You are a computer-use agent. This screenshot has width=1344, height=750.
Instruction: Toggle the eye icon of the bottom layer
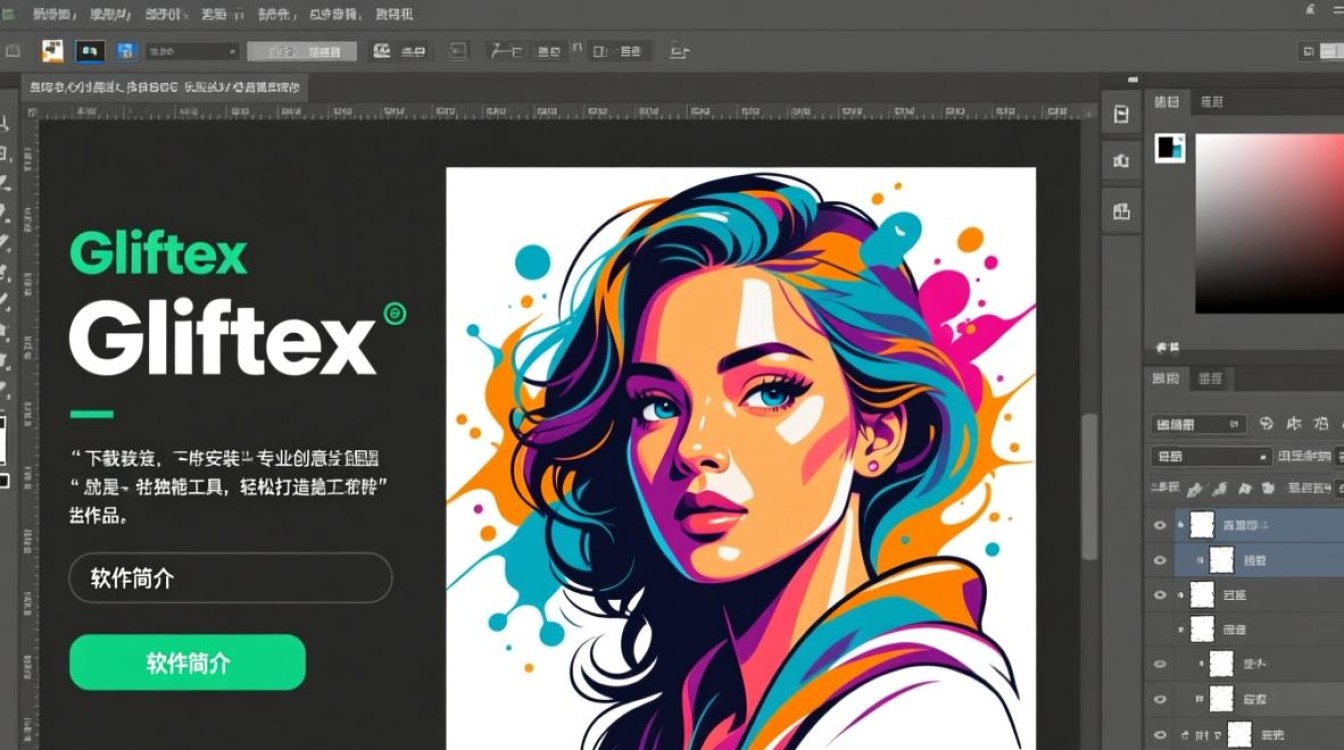tap(1160, 733)
